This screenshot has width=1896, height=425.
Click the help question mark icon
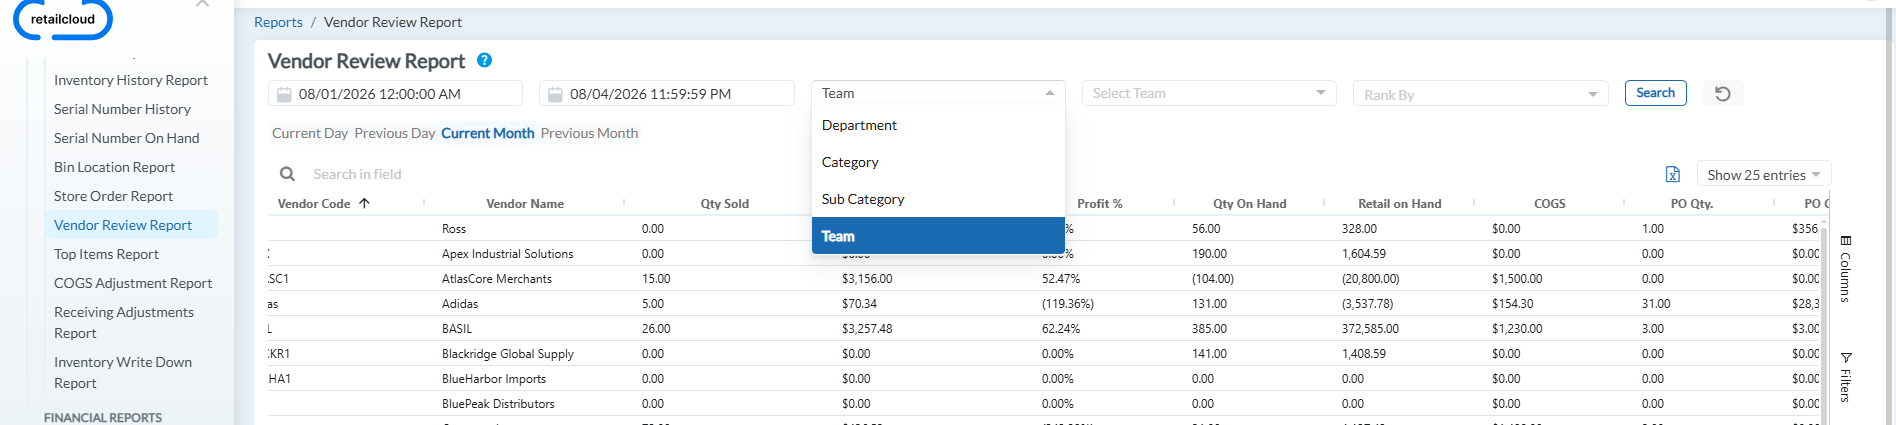[484, 60]
